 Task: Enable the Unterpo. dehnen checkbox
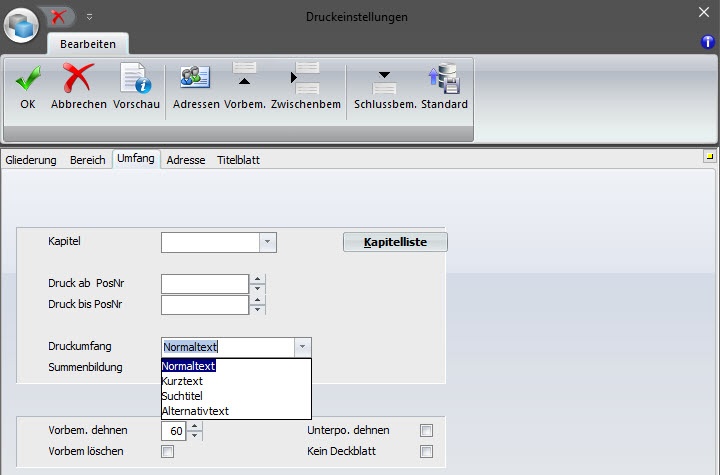click(x=426, y=430)
